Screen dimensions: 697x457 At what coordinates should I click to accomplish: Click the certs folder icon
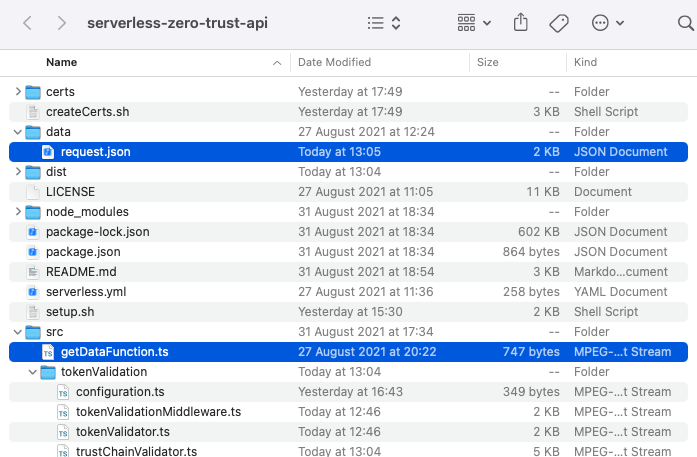point(33,92)
